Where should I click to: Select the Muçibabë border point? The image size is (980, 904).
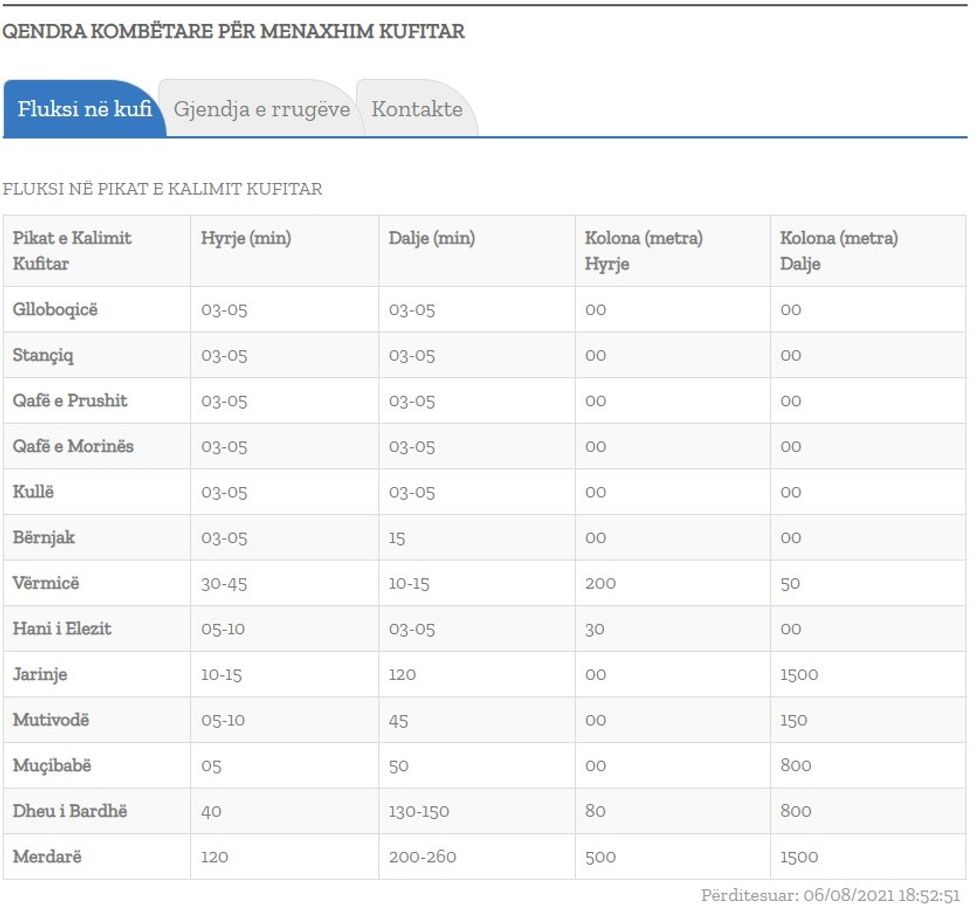click(52, 765)
